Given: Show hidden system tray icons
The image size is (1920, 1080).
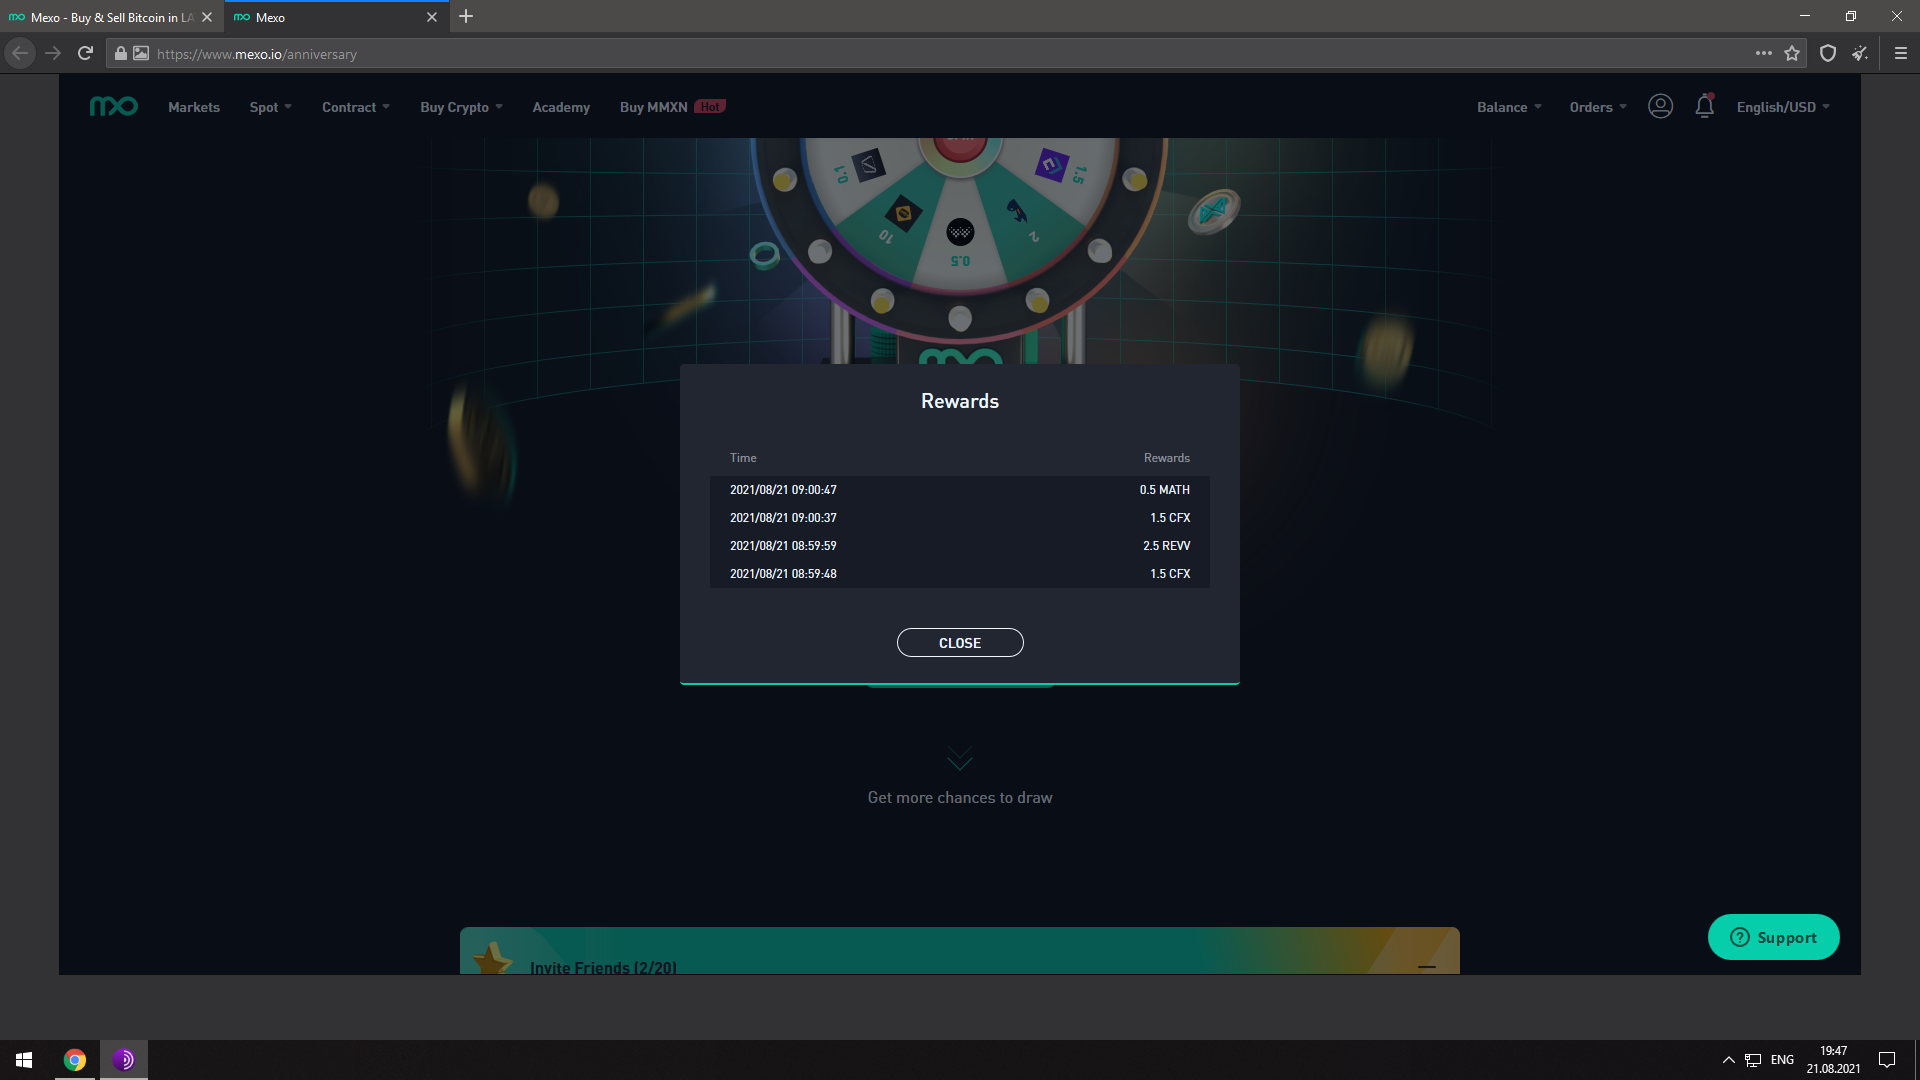Looking at the screenshot, I should [x=1728, y=1060].
